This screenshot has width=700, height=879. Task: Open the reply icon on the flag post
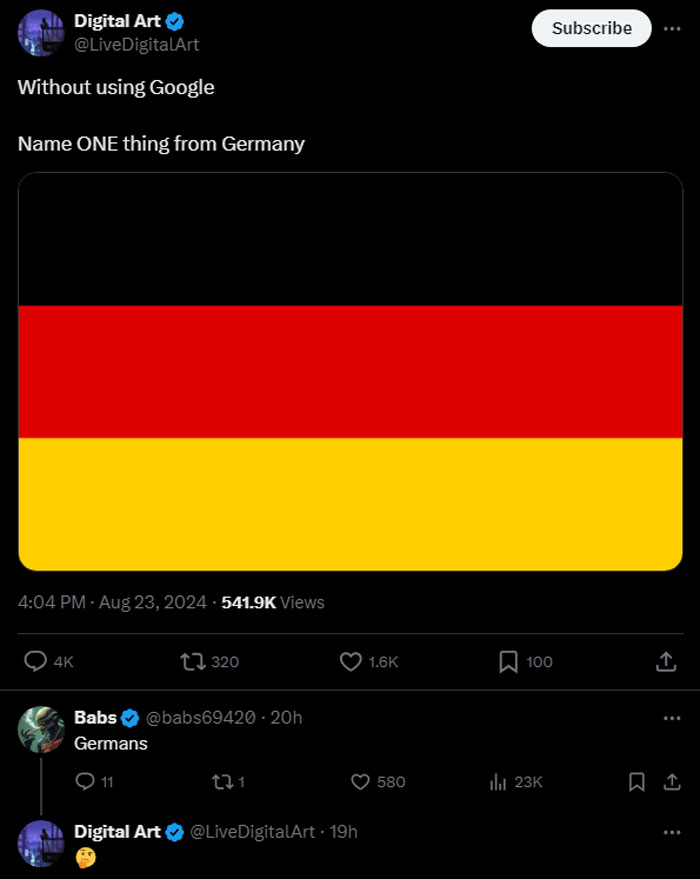[37, 662]
